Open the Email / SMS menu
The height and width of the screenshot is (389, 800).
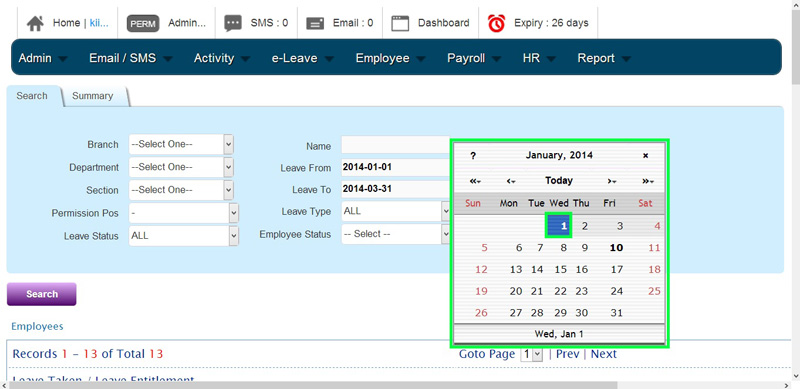[131, 58]
